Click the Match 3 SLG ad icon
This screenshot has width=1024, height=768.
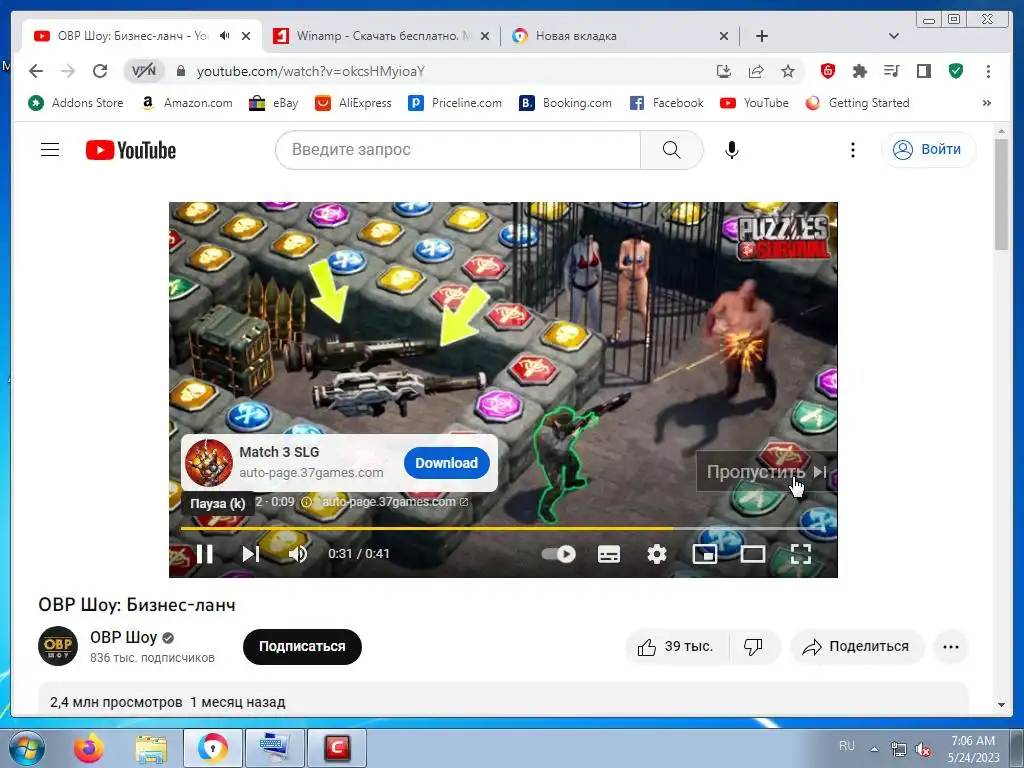coord(209,462)
